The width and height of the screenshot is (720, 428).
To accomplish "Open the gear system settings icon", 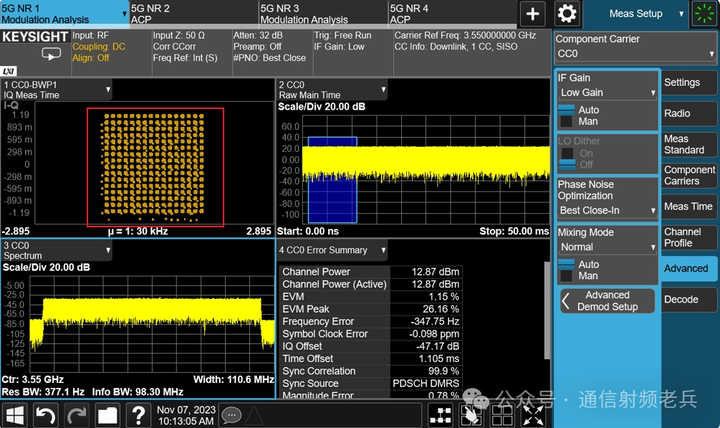I will (567, 13).
